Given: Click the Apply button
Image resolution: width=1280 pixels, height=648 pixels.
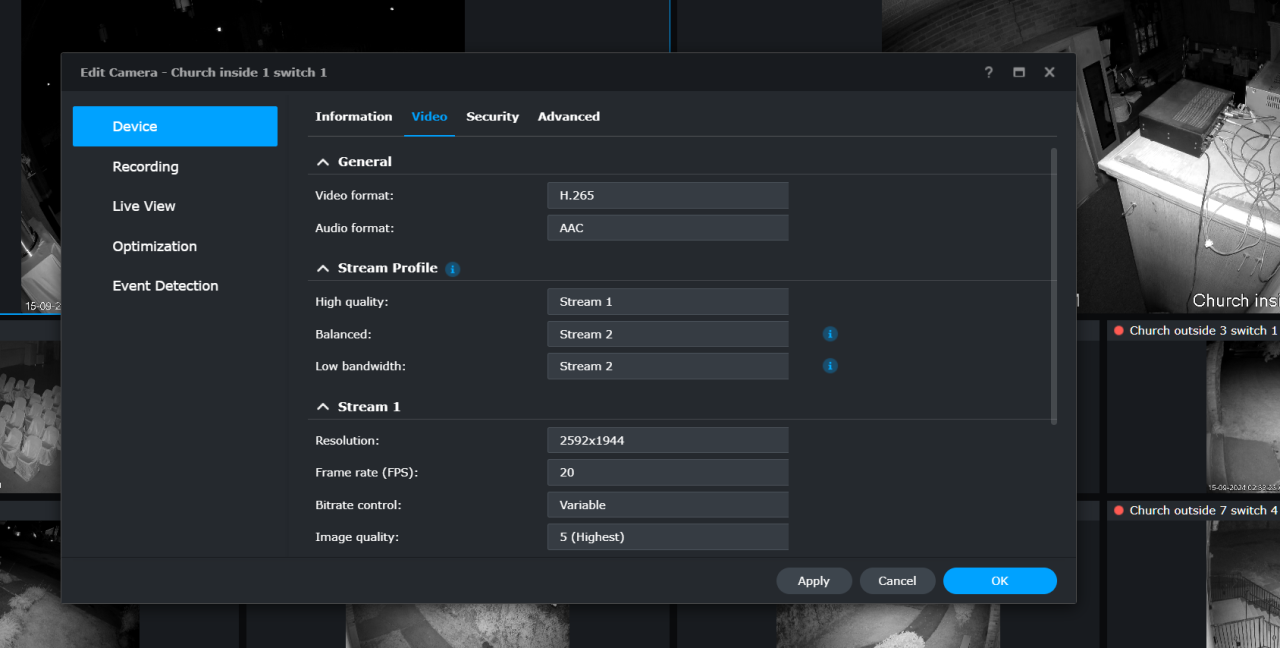Looking at the screenshot, I should 813,580.
